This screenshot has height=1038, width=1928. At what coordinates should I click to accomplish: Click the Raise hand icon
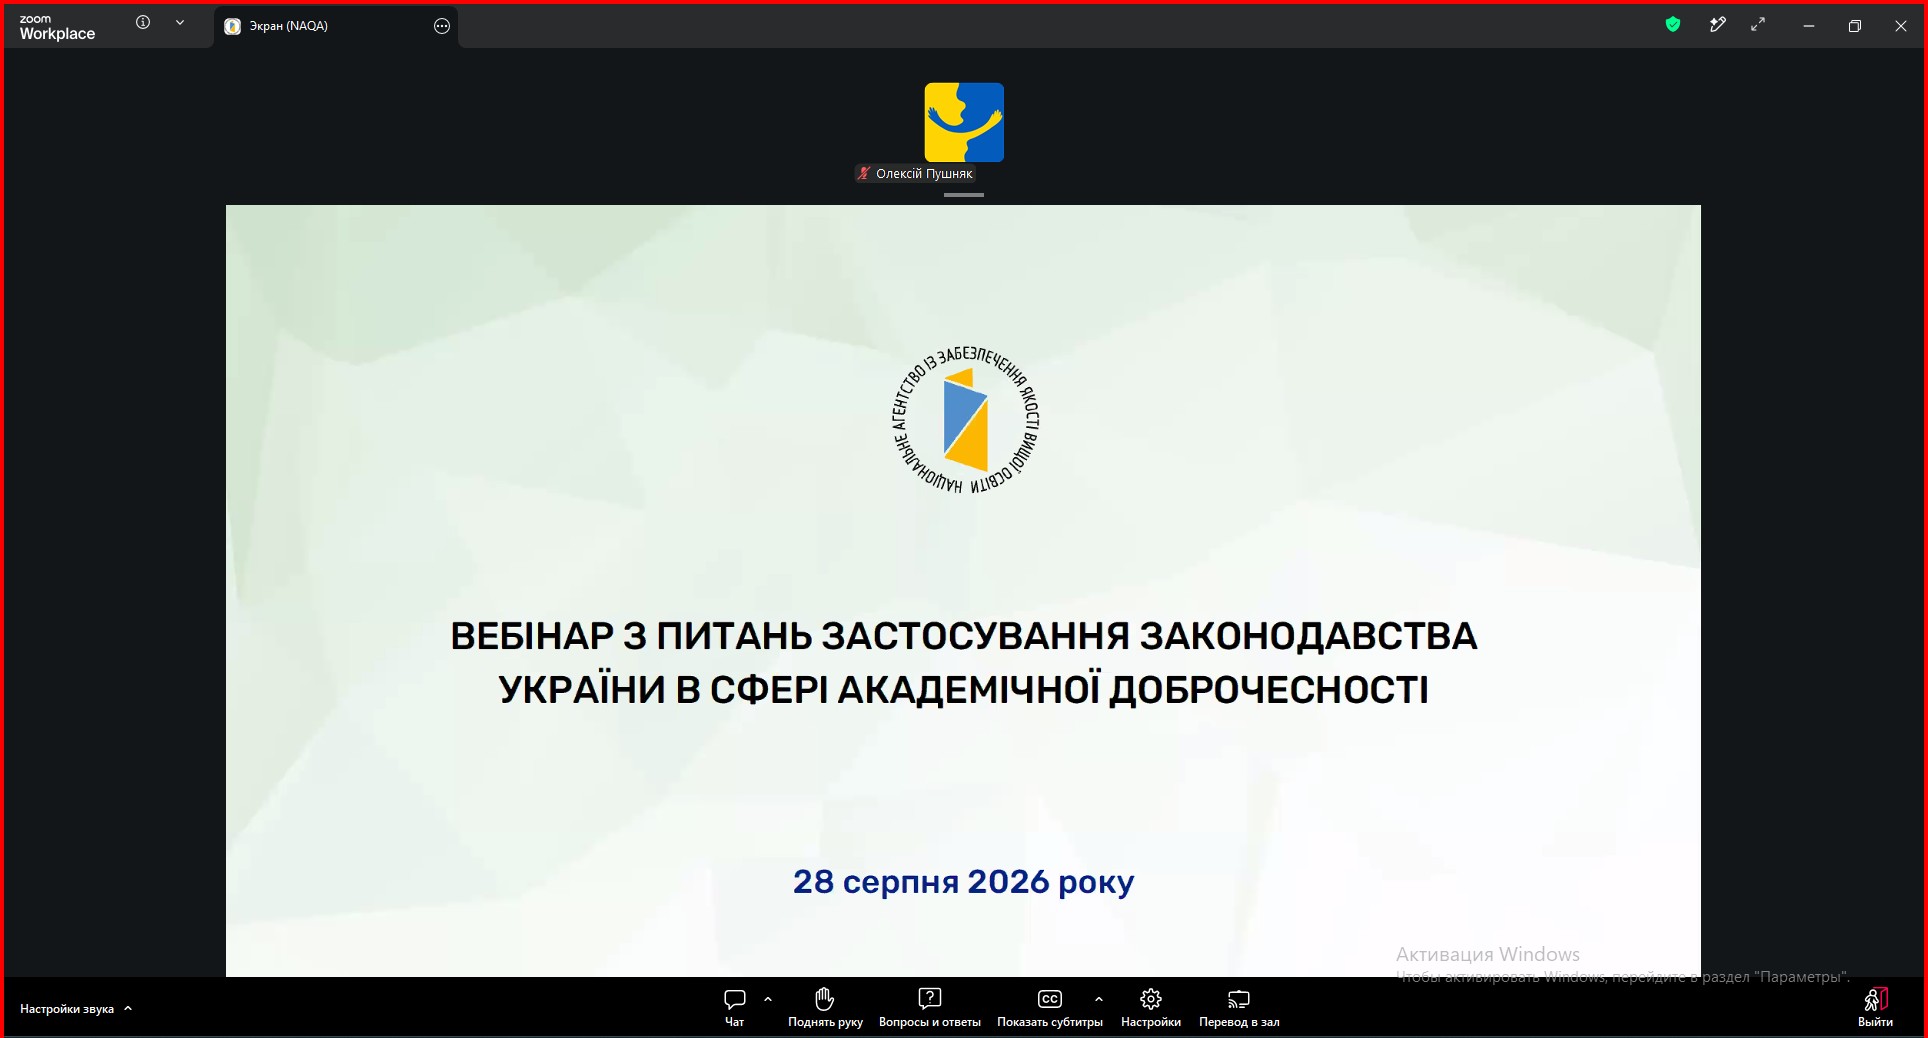click(825, 999)
